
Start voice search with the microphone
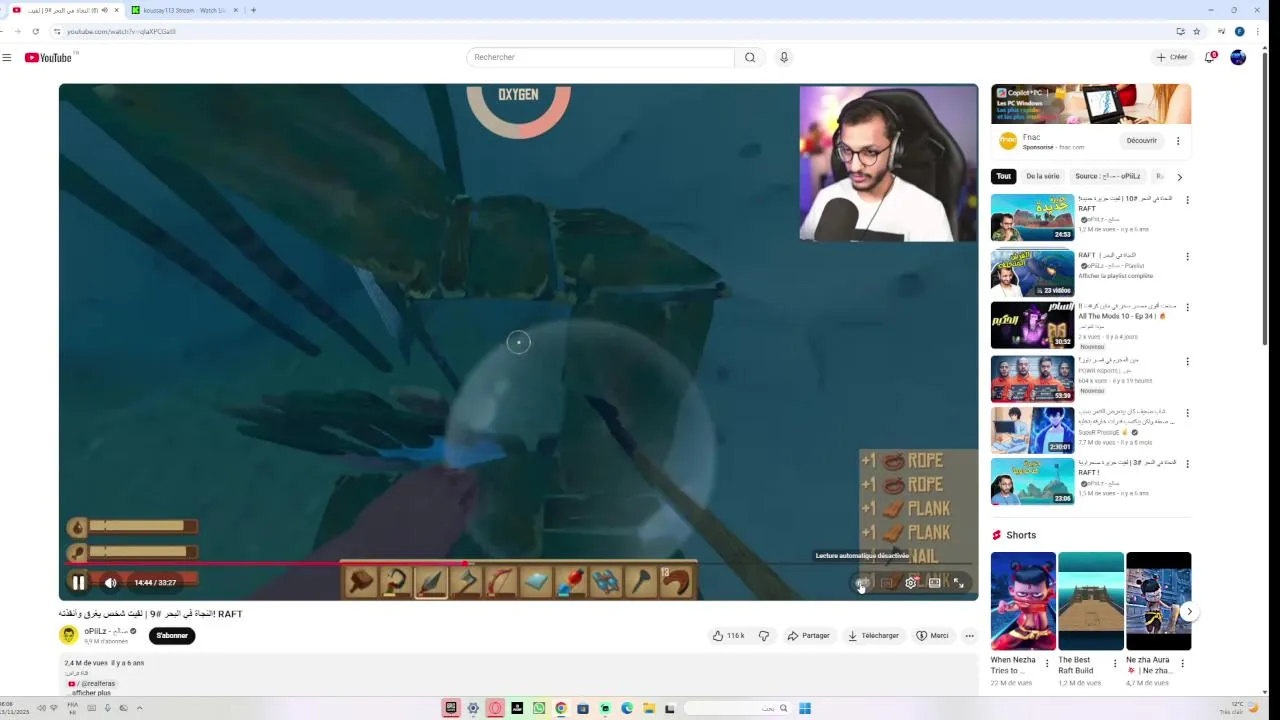(784, 57)
